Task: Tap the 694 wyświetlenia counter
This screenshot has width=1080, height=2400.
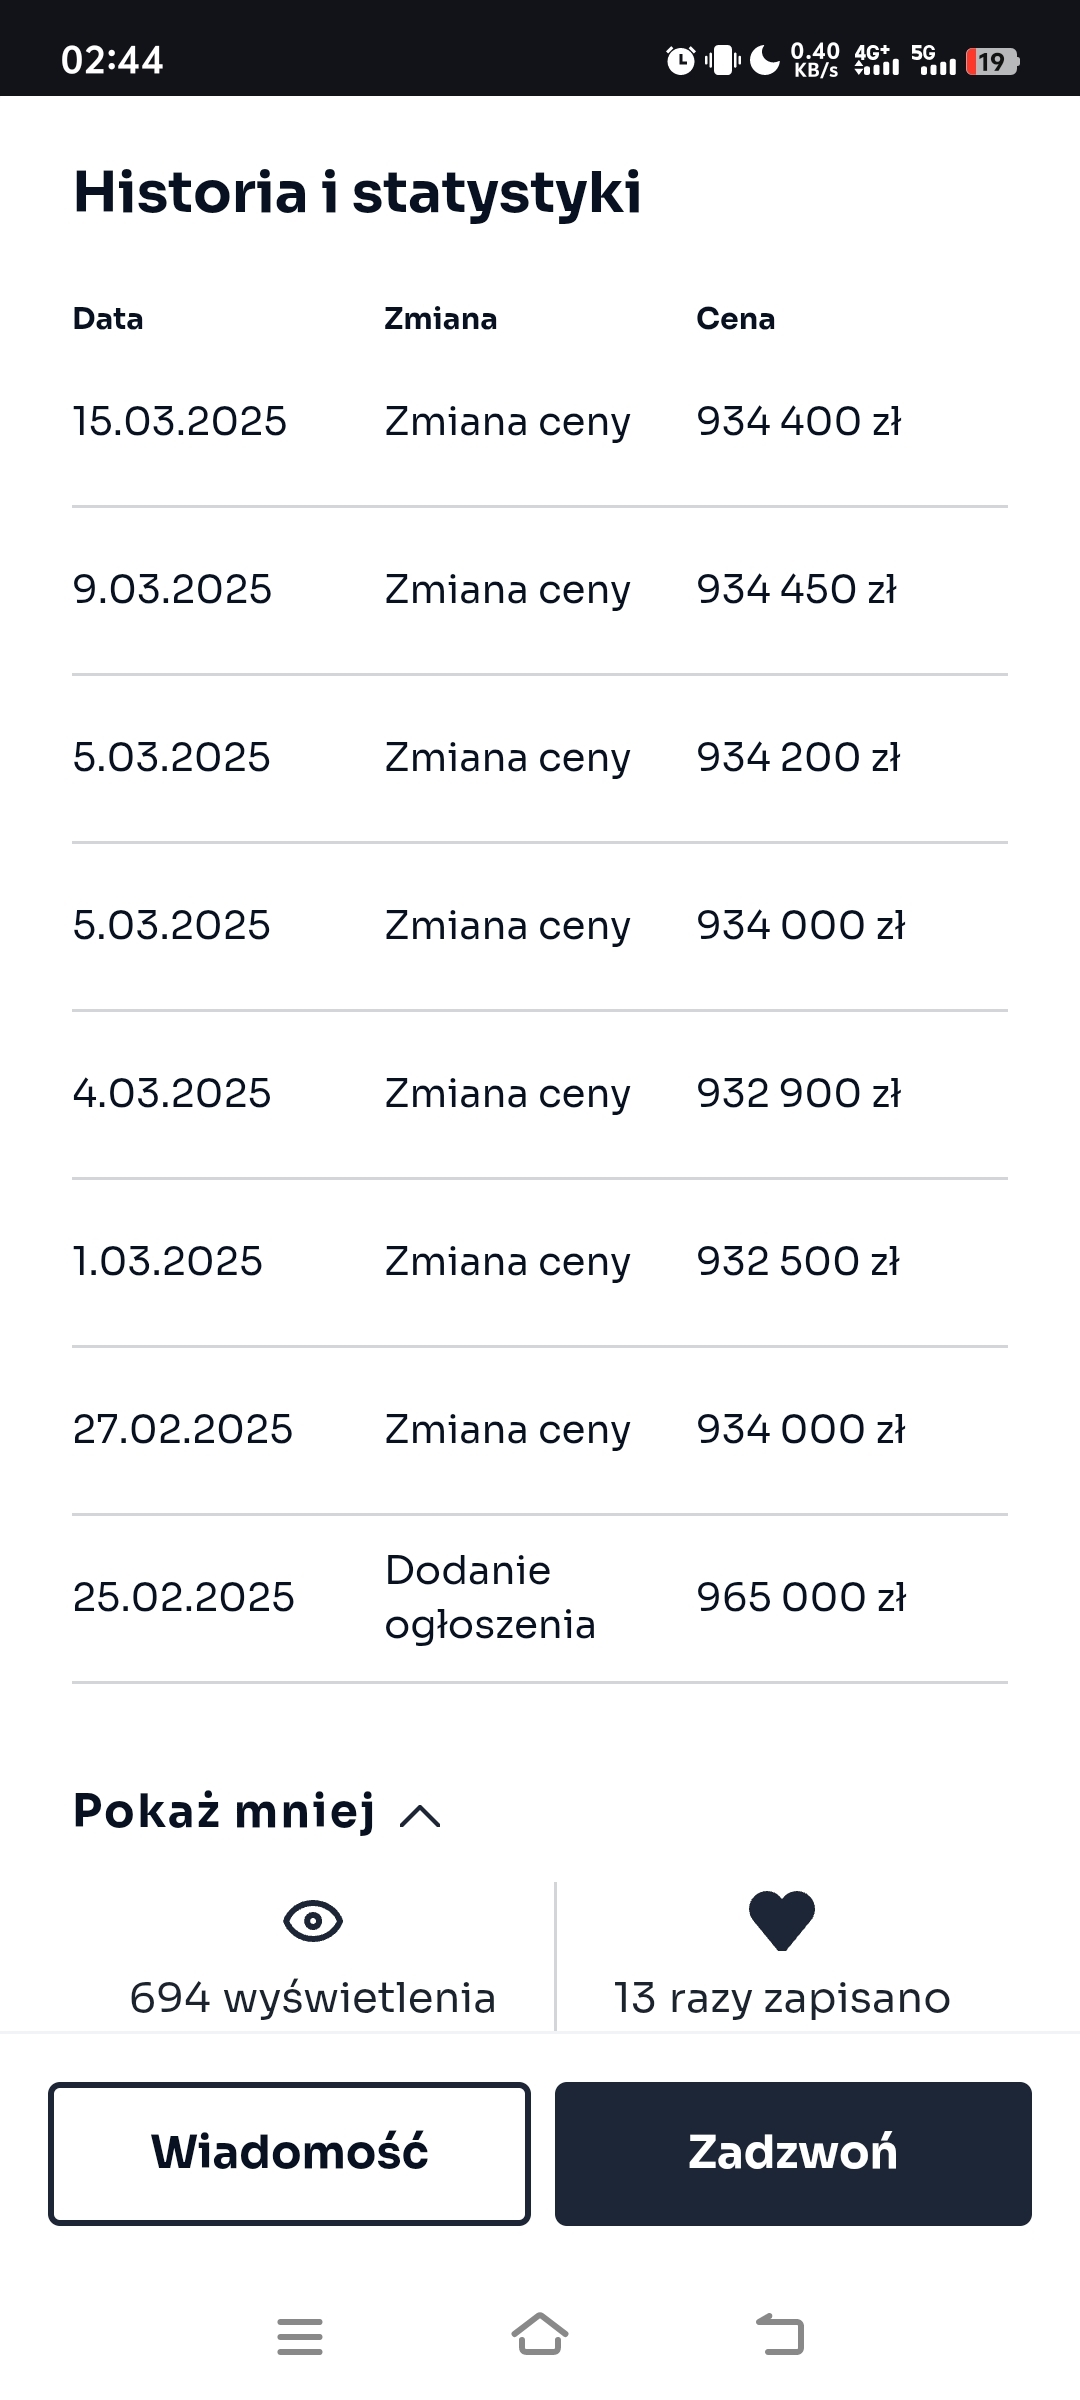Action: coord(313,1998)
